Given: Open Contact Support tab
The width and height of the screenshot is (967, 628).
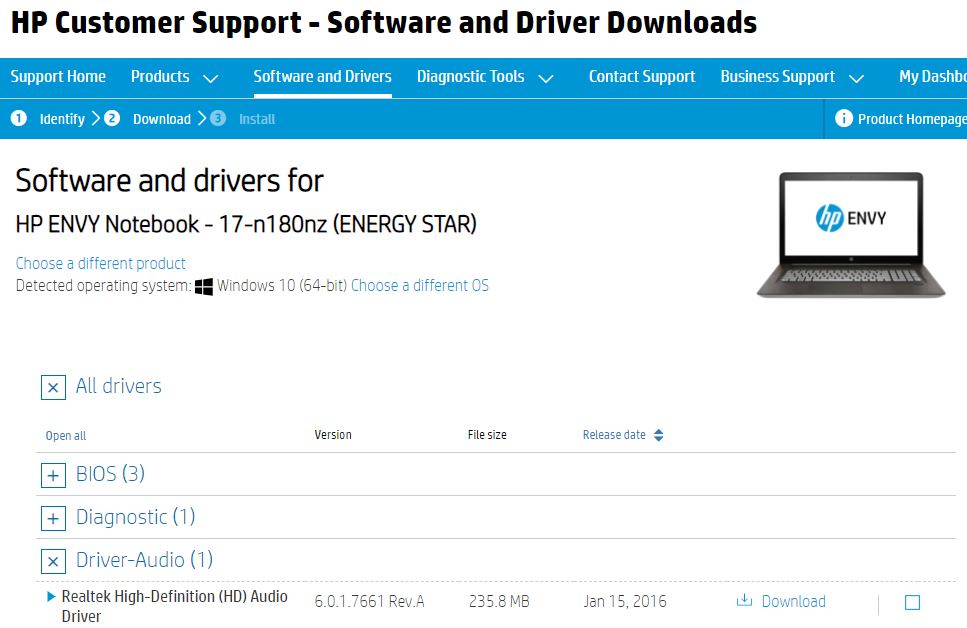Looking at the screenshot, I should click(642, 76).
